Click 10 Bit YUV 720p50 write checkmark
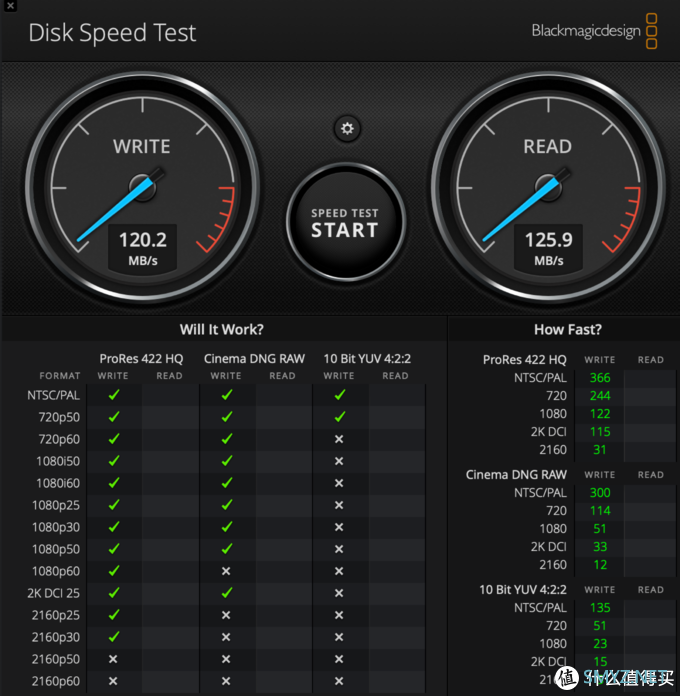This screenshot has width=680, height=696. [x=340, y=417]
